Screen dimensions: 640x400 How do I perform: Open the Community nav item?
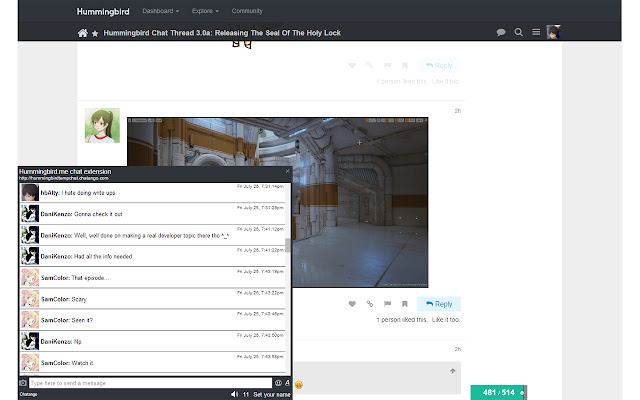click(x=247, y=11)
